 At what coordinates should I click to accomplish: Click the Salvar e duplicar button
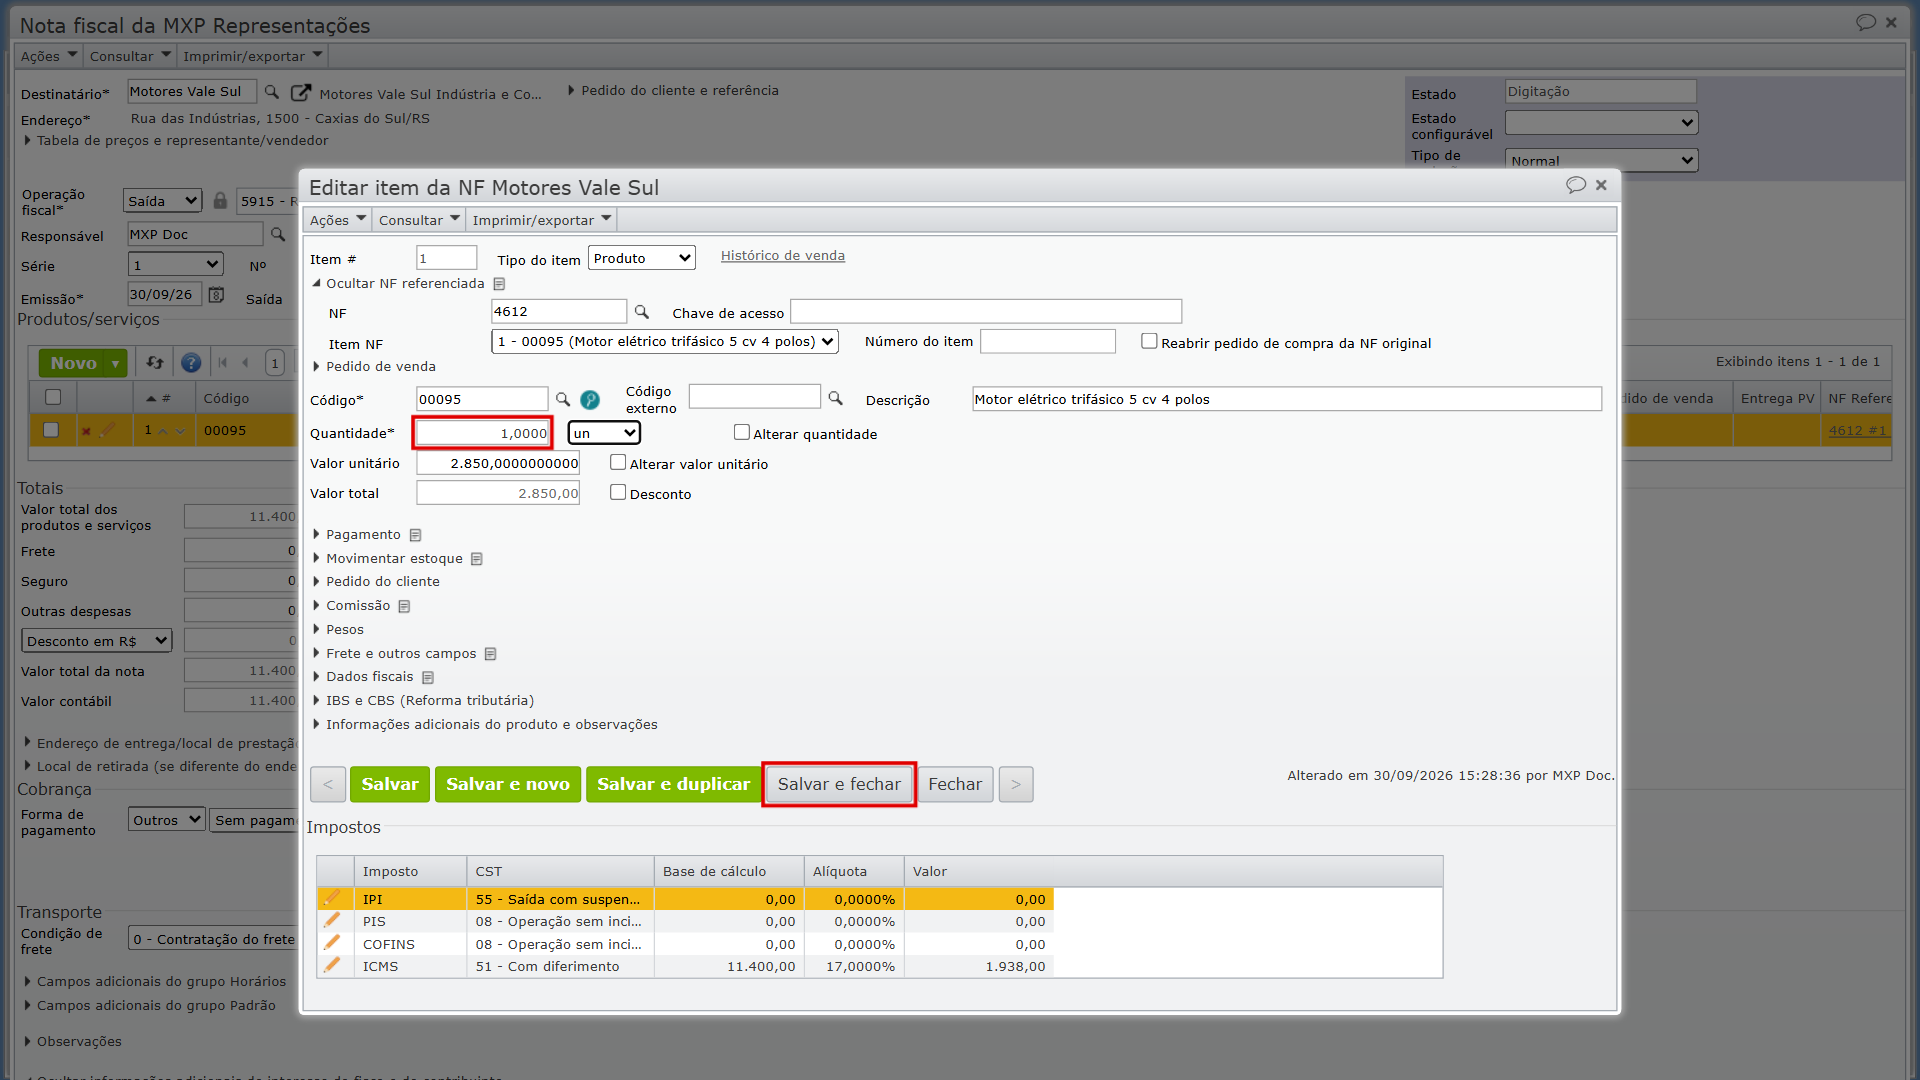(673, 785)
